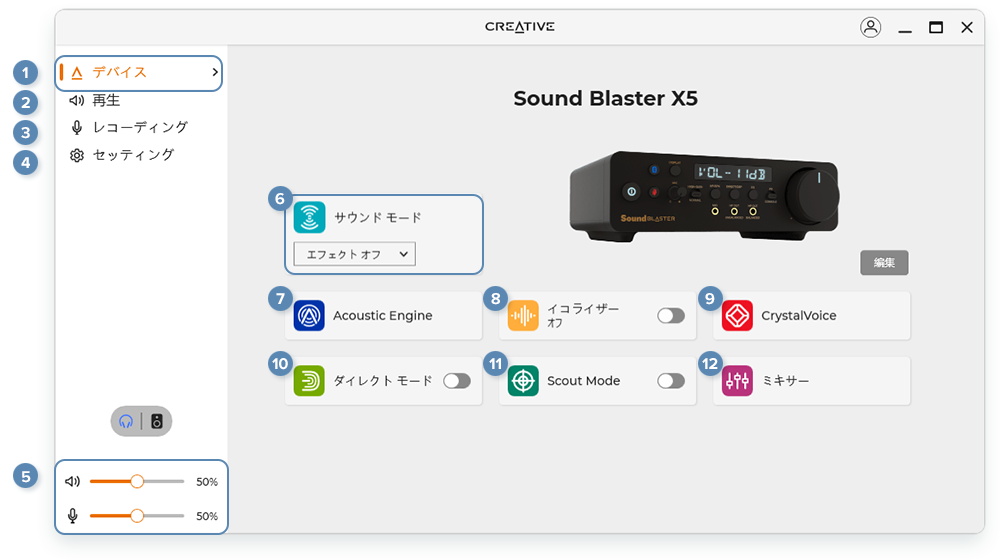Open the Mixer via its pink icon

coord(737,381)
